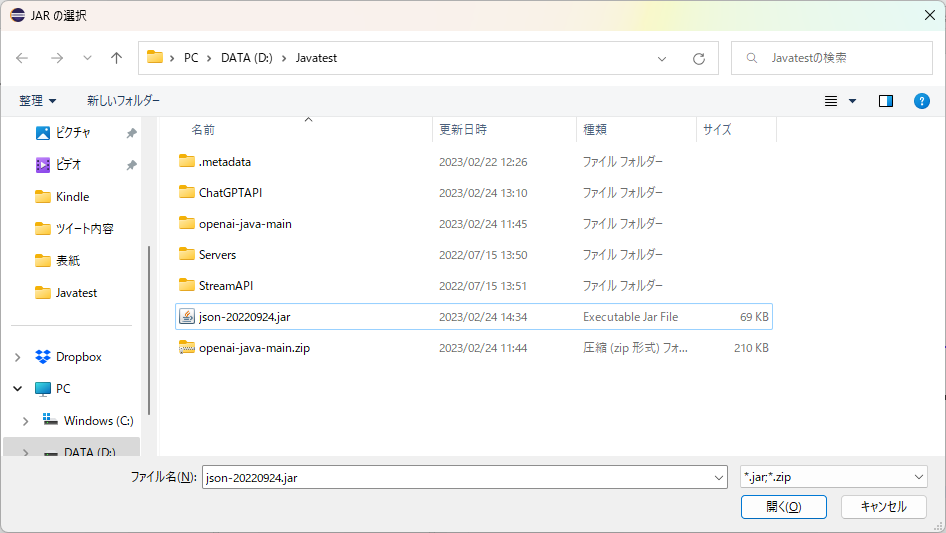This screenshot has height=533, width=946.
Task: Collapse the PC tree node
Action: click(x=18, y=389)
